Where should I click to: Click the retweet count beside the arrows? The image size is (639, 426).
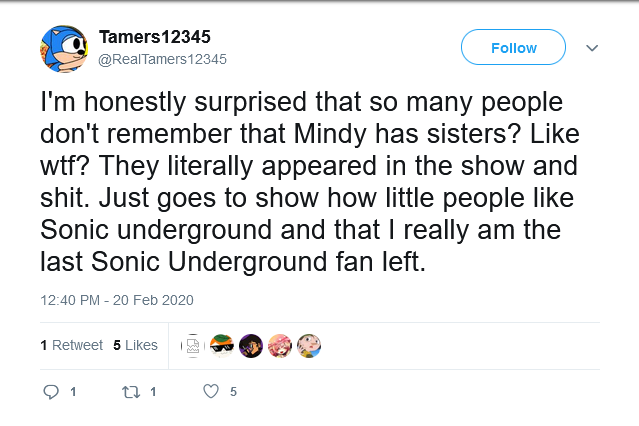(152, 393)
